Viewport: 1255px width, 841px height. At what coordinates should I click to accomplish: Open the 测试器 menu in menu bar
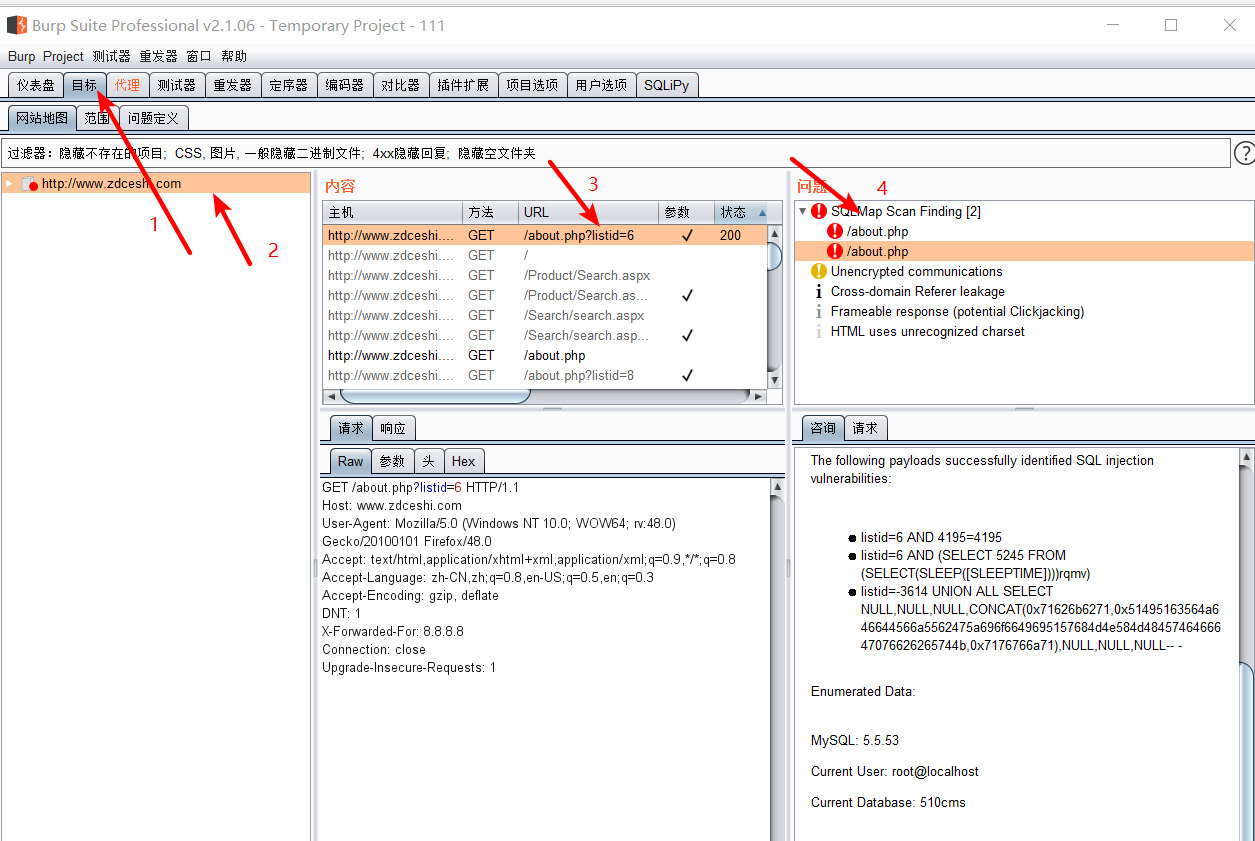coord(111,56)
